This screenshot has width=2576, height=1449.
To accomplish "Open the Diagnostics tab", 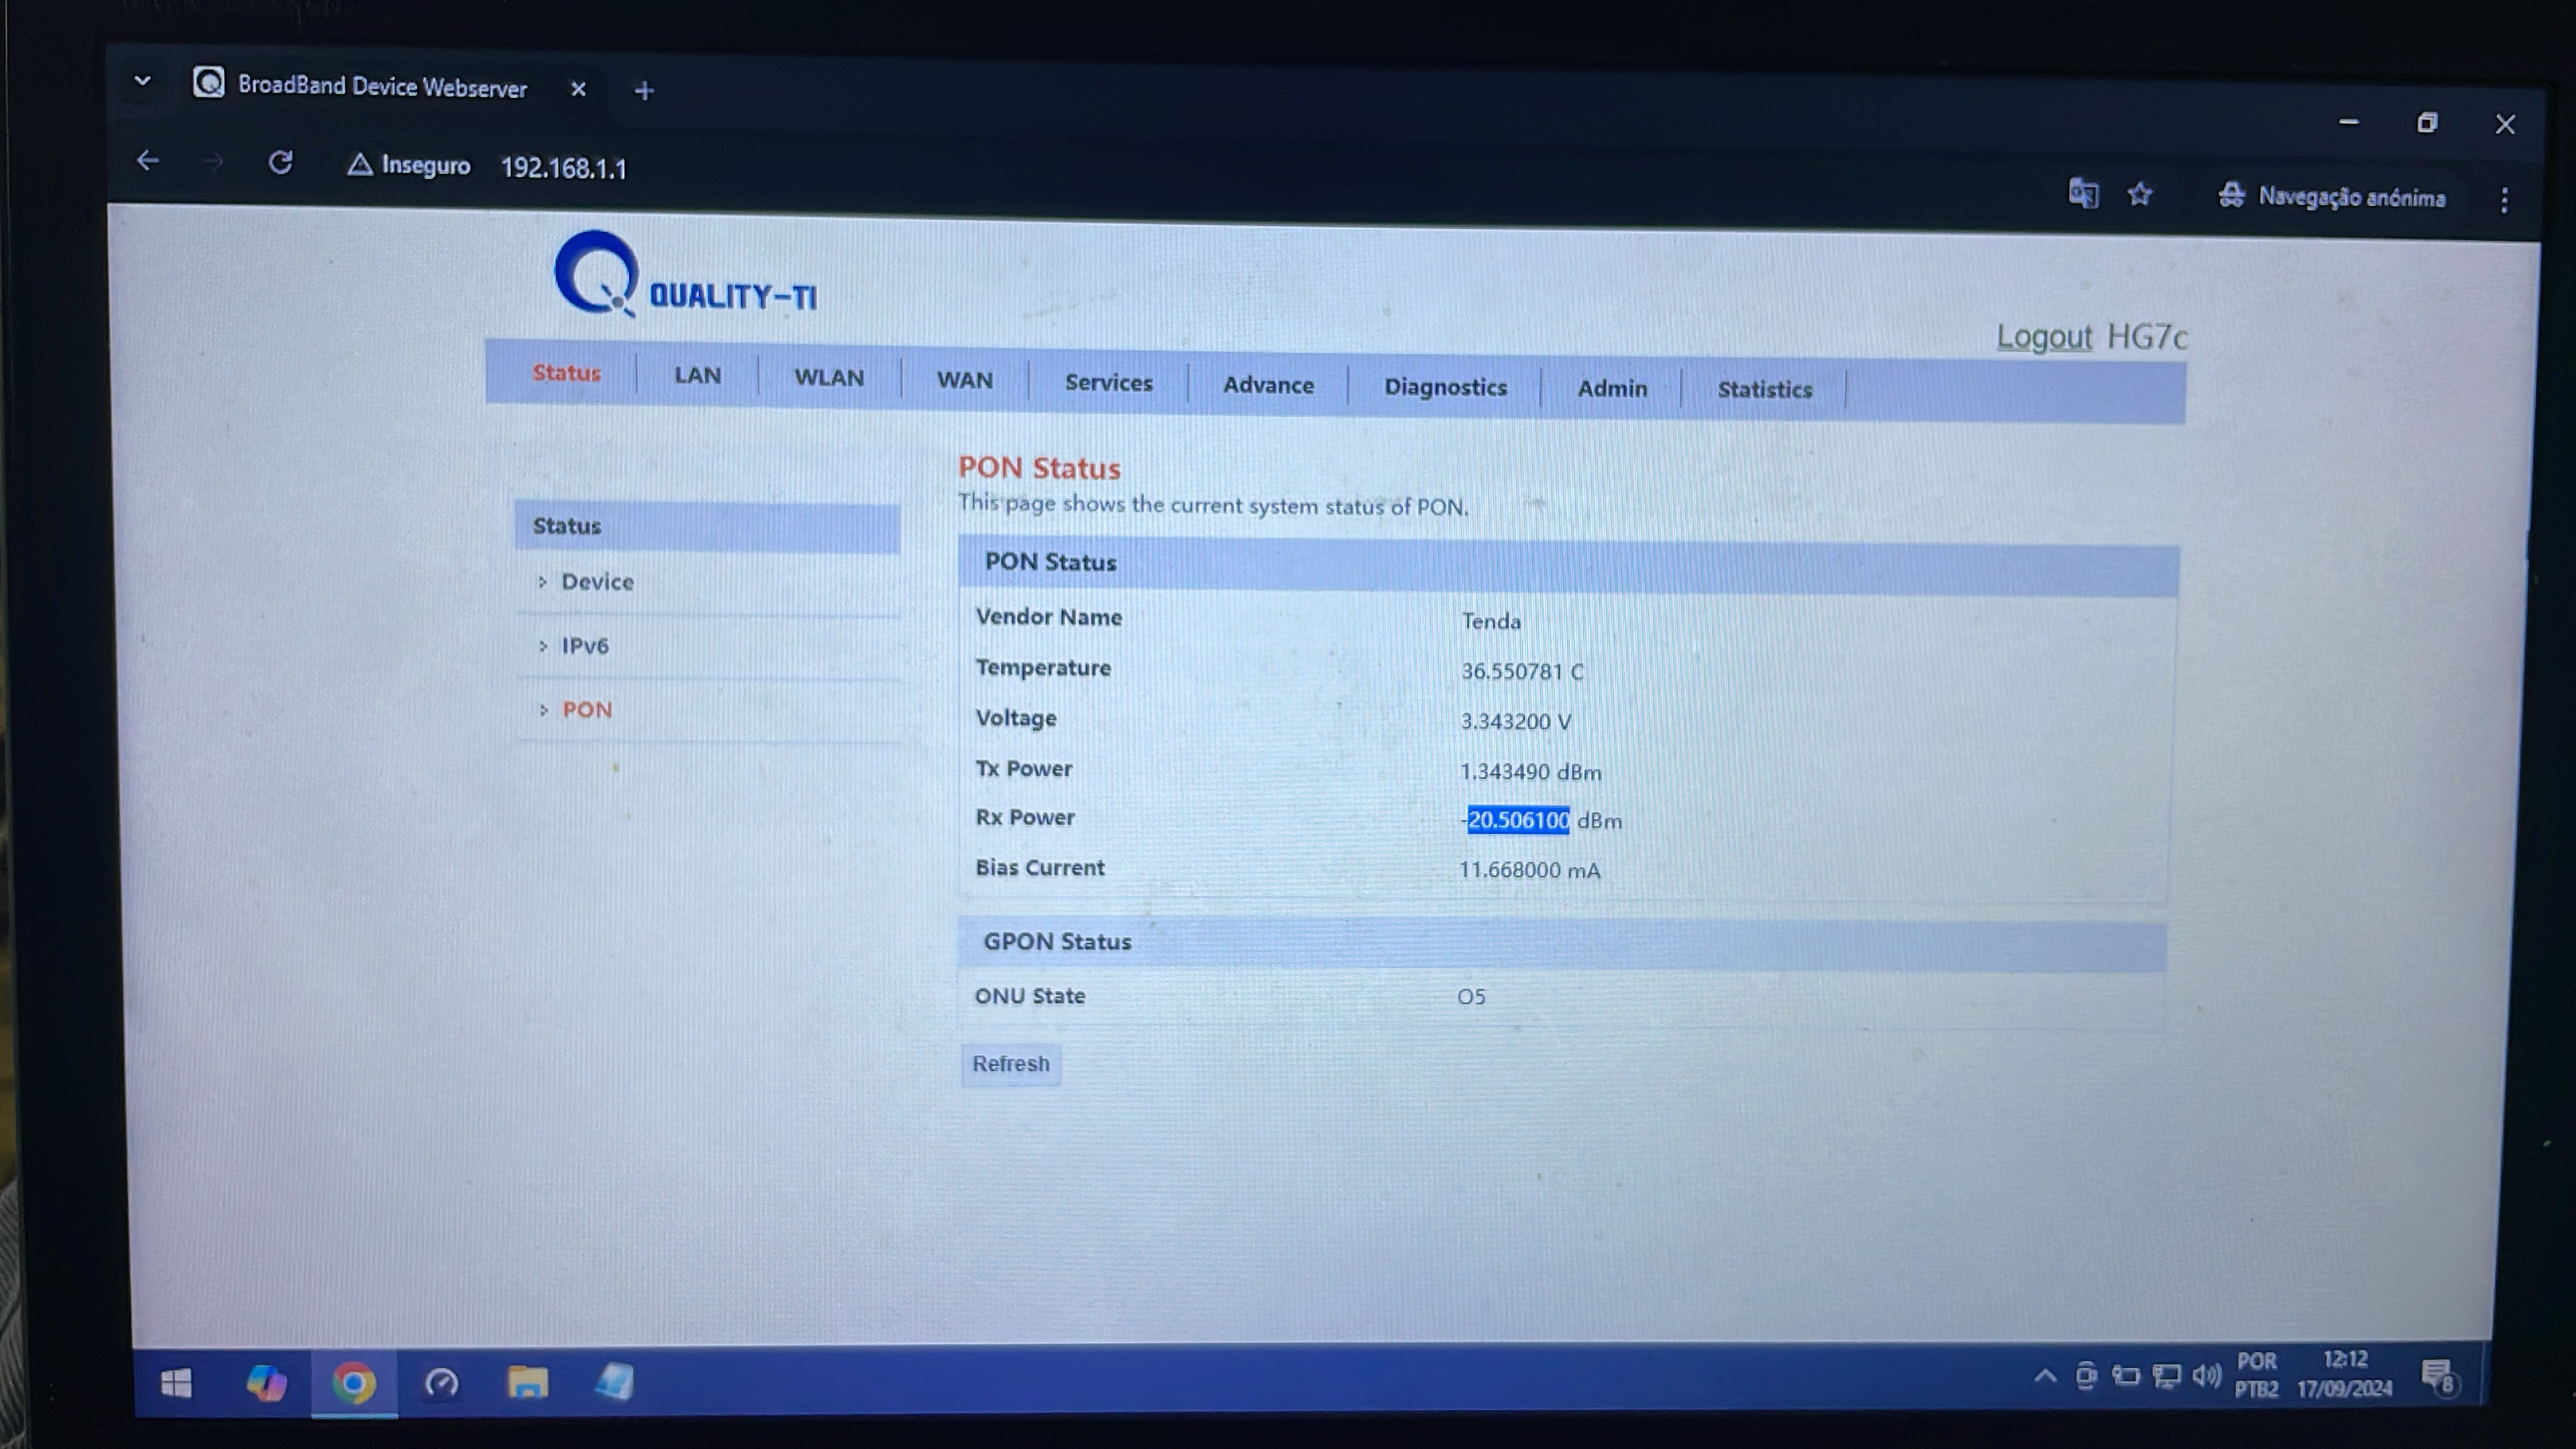I will (x=1445, y=388).
